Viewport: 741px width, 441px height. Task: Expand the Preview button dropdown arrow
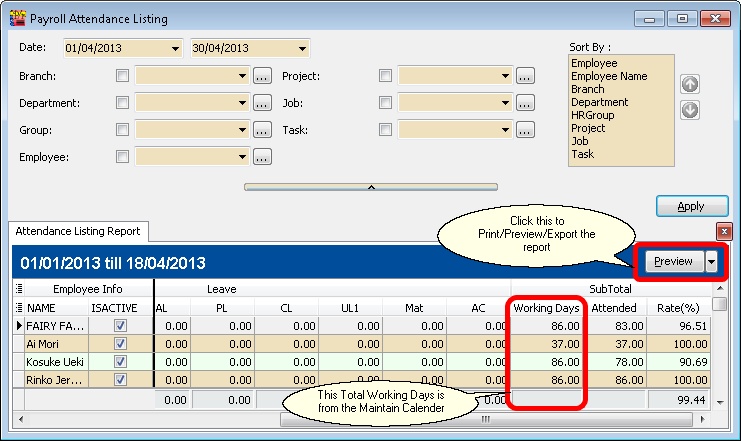pos(711,261)
